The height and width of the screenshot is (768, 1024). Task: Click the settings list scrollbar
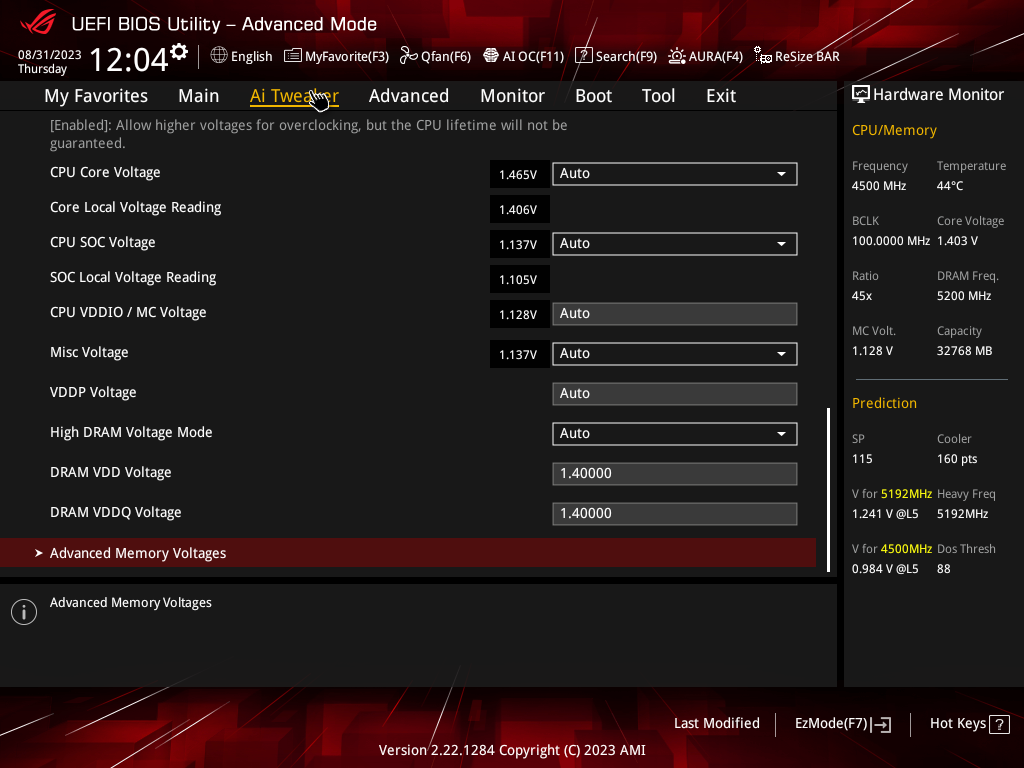coord(828,490)
